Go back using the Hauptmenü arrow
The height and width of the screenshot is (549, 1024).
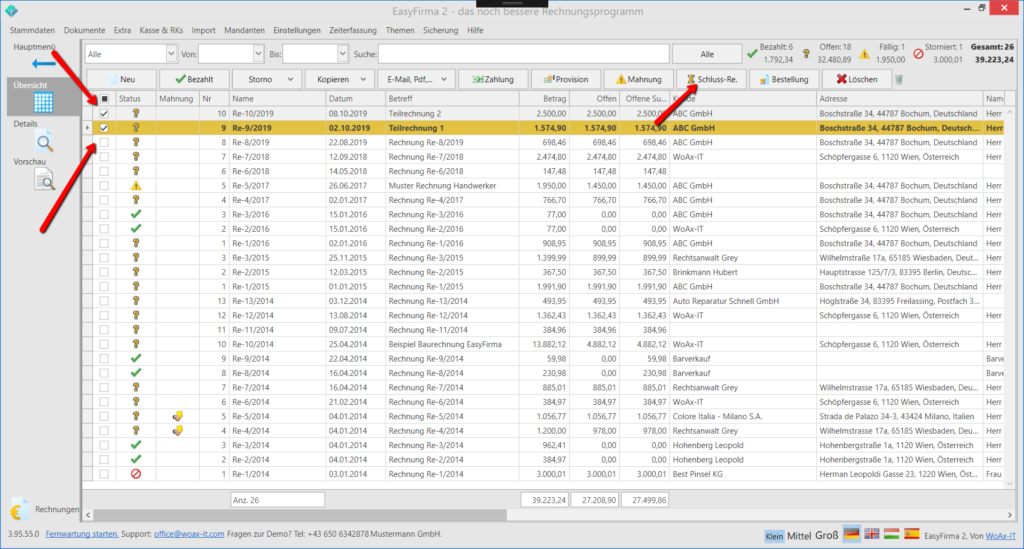coord(43,63)
